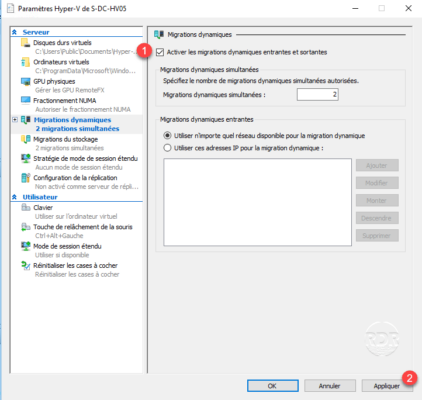Open Disques durs virtuels settings
The height and width of the screenshot is (400, 422).
point(62,43)
